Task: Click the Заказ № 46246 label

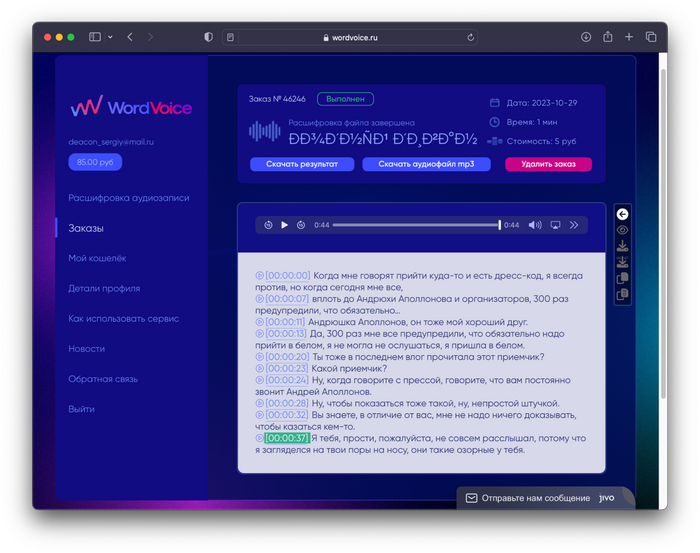Action: [277, 99]
